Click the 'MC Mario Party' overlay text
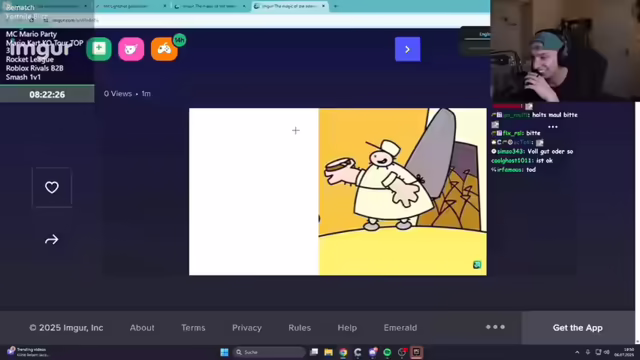 coord(31,34)
